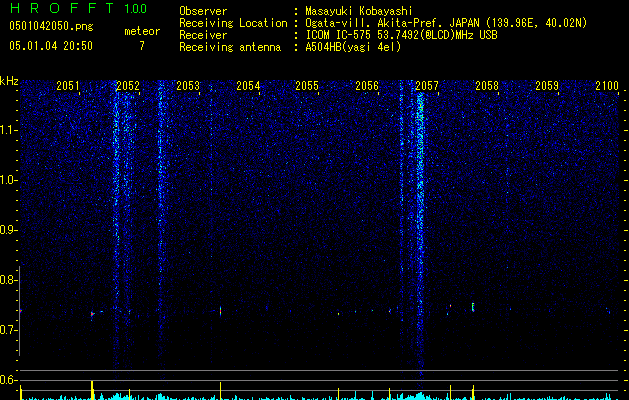Click the 1.0 kHz frequency label
Screen dimensions: 629x400
click(8, 180)
